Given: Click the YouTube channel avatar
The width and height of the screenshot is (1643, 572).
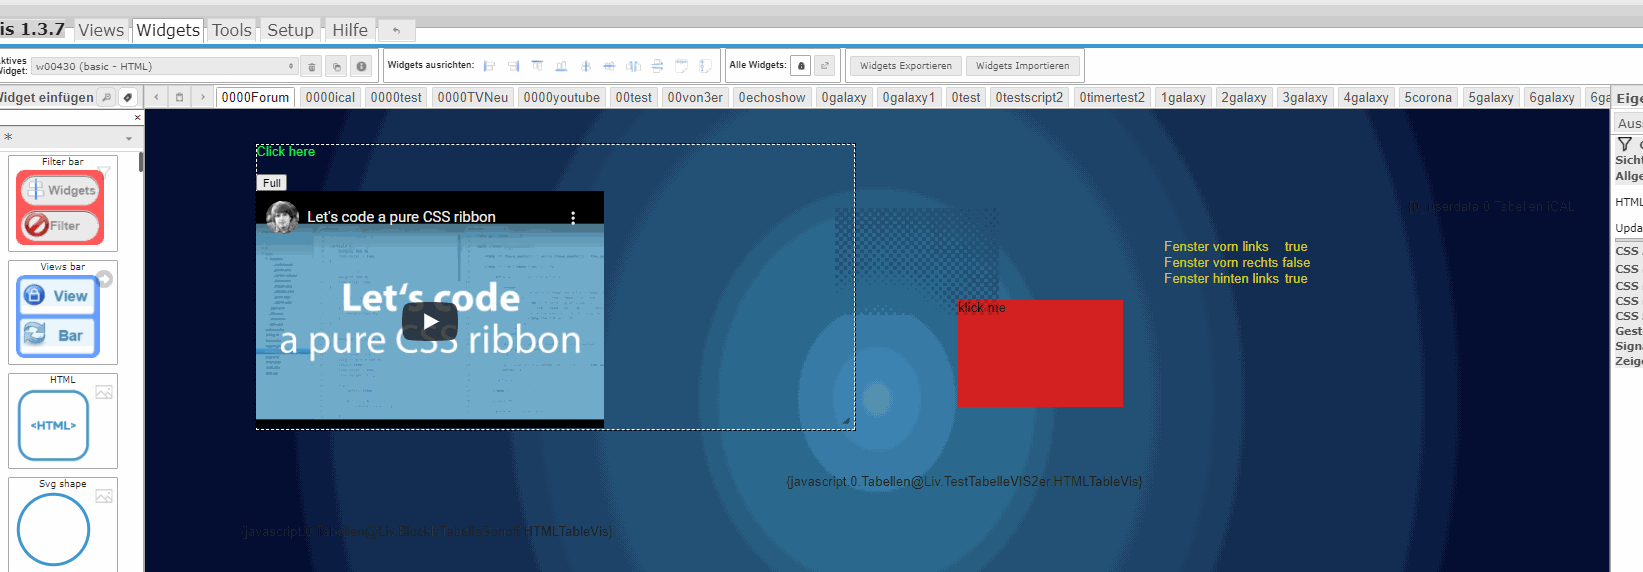Looking at the screenshot, I should coord(282,217).
